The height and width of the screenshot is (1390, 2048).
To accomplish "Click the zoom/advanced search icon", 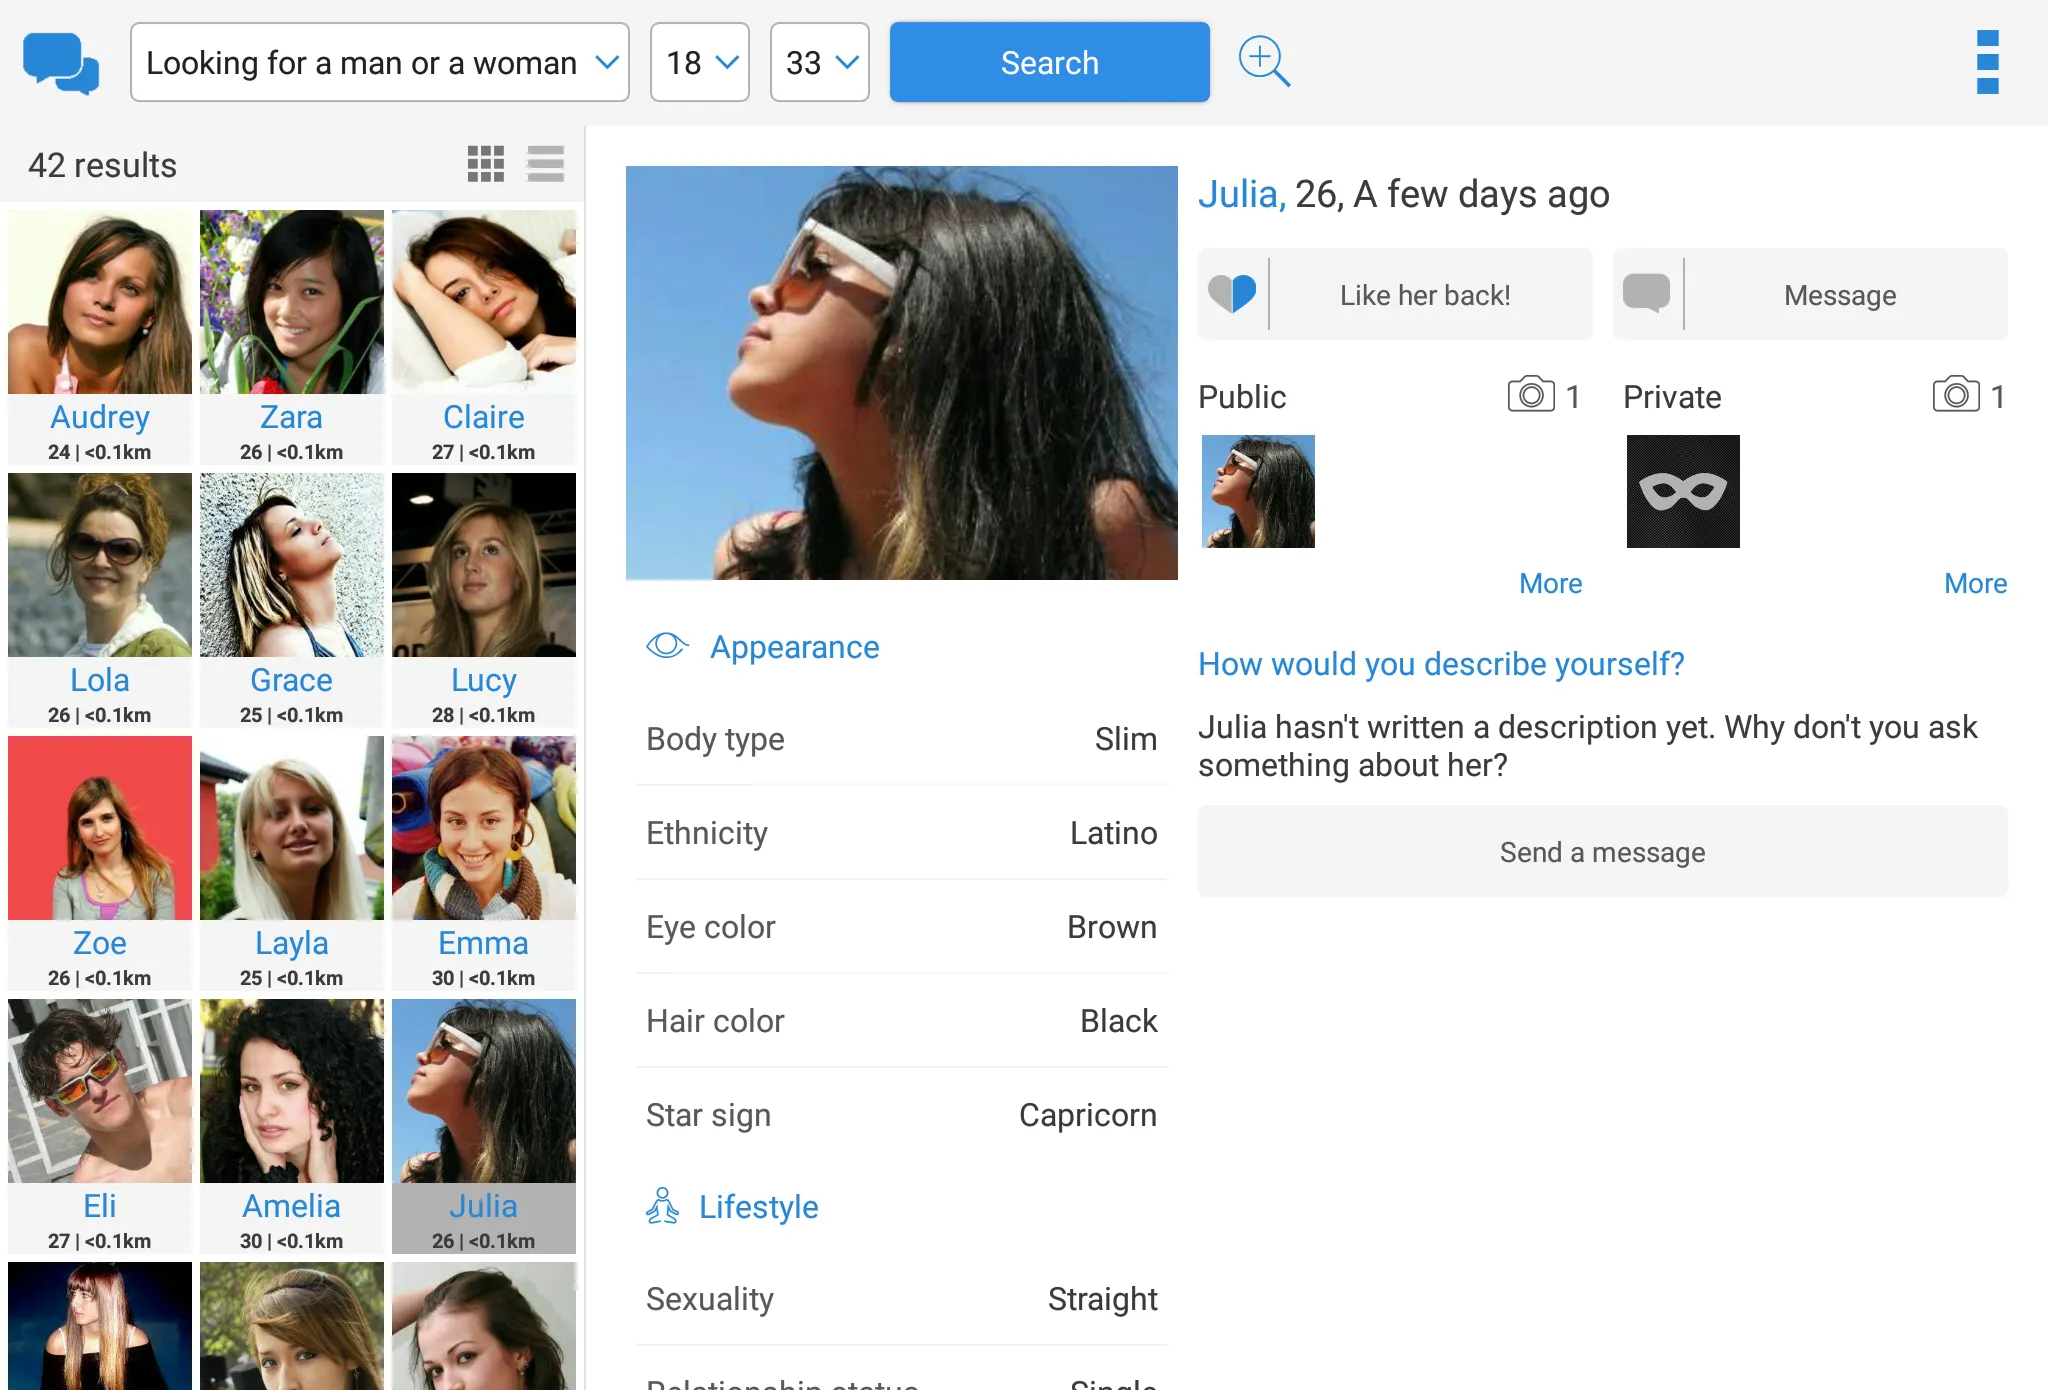I will [1263, 61].
